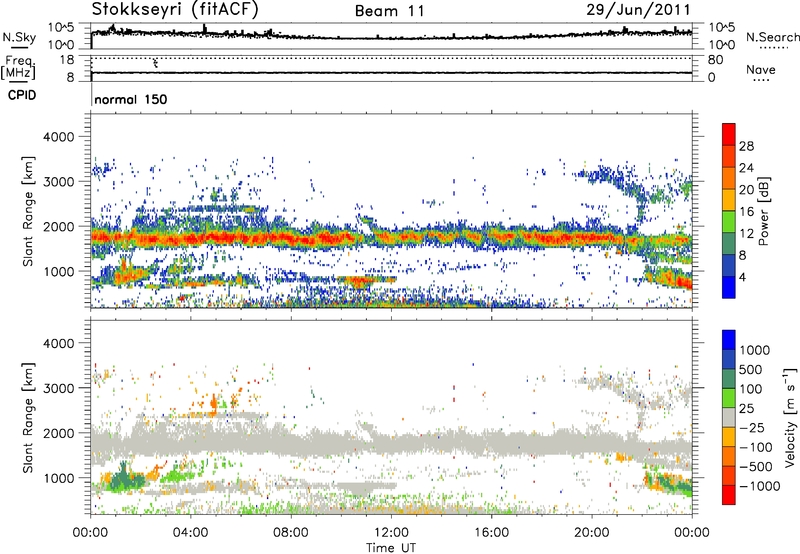Viewport: 800px width, 554px height.
Task: Click 'Slant Range [km]' label of velocity panel
Action: [x=28, y=418]
